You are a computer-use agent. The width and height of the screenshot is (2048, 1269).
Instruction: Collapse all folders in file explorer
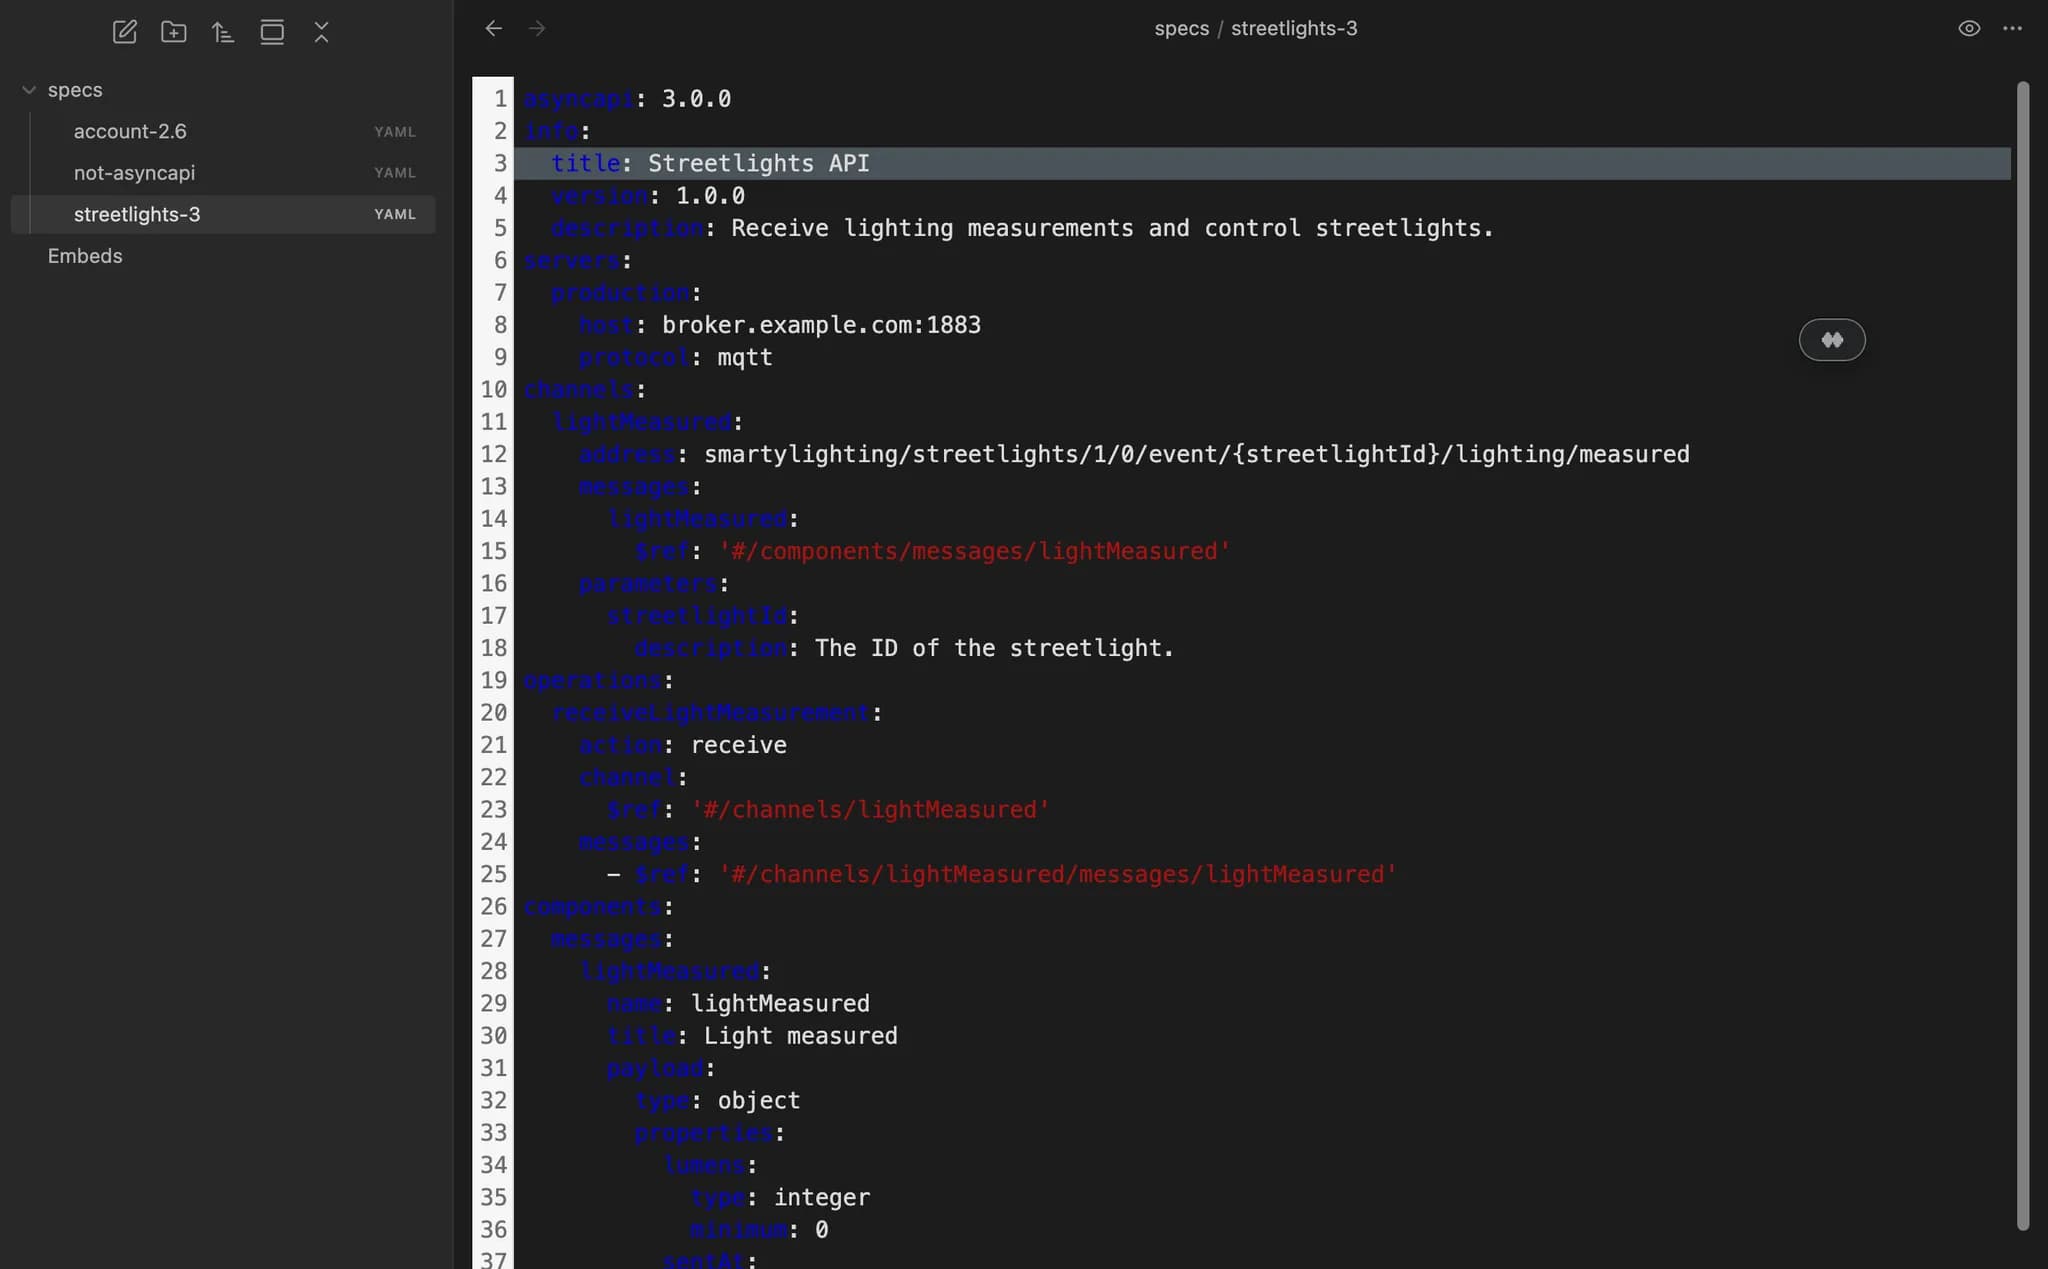coord(321,32)
